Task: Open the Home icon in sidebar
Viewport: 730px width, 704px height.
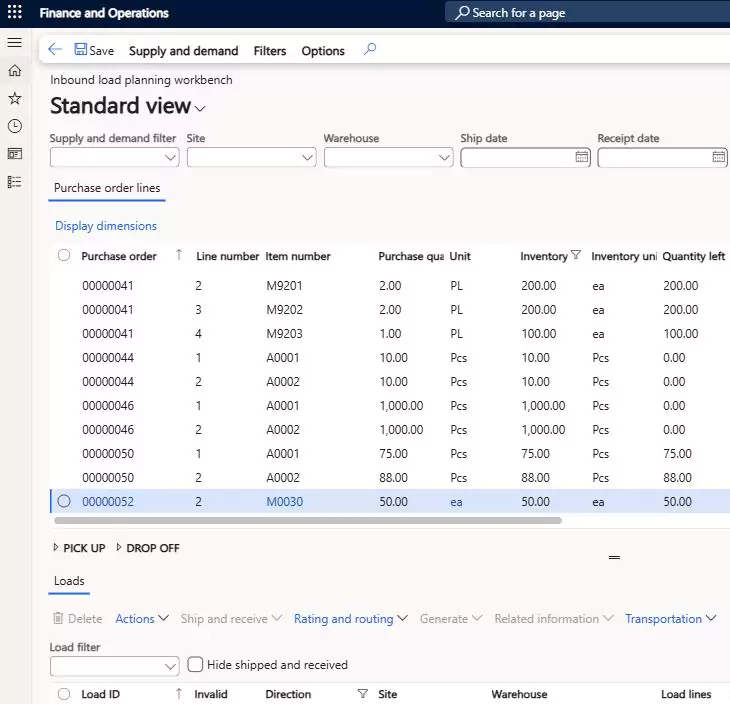Action: 14,71
